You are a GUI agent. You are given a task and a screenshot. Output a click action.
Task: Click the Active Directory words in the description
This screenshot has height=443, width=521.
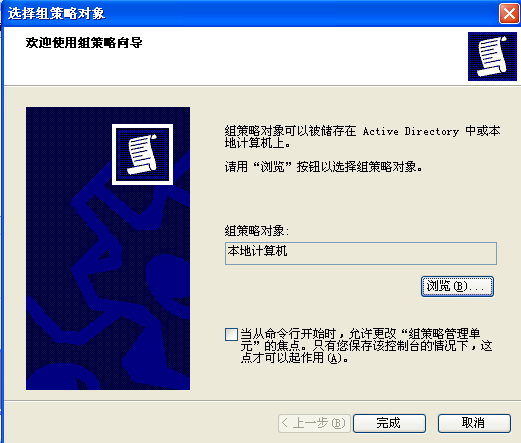point(411,131)
